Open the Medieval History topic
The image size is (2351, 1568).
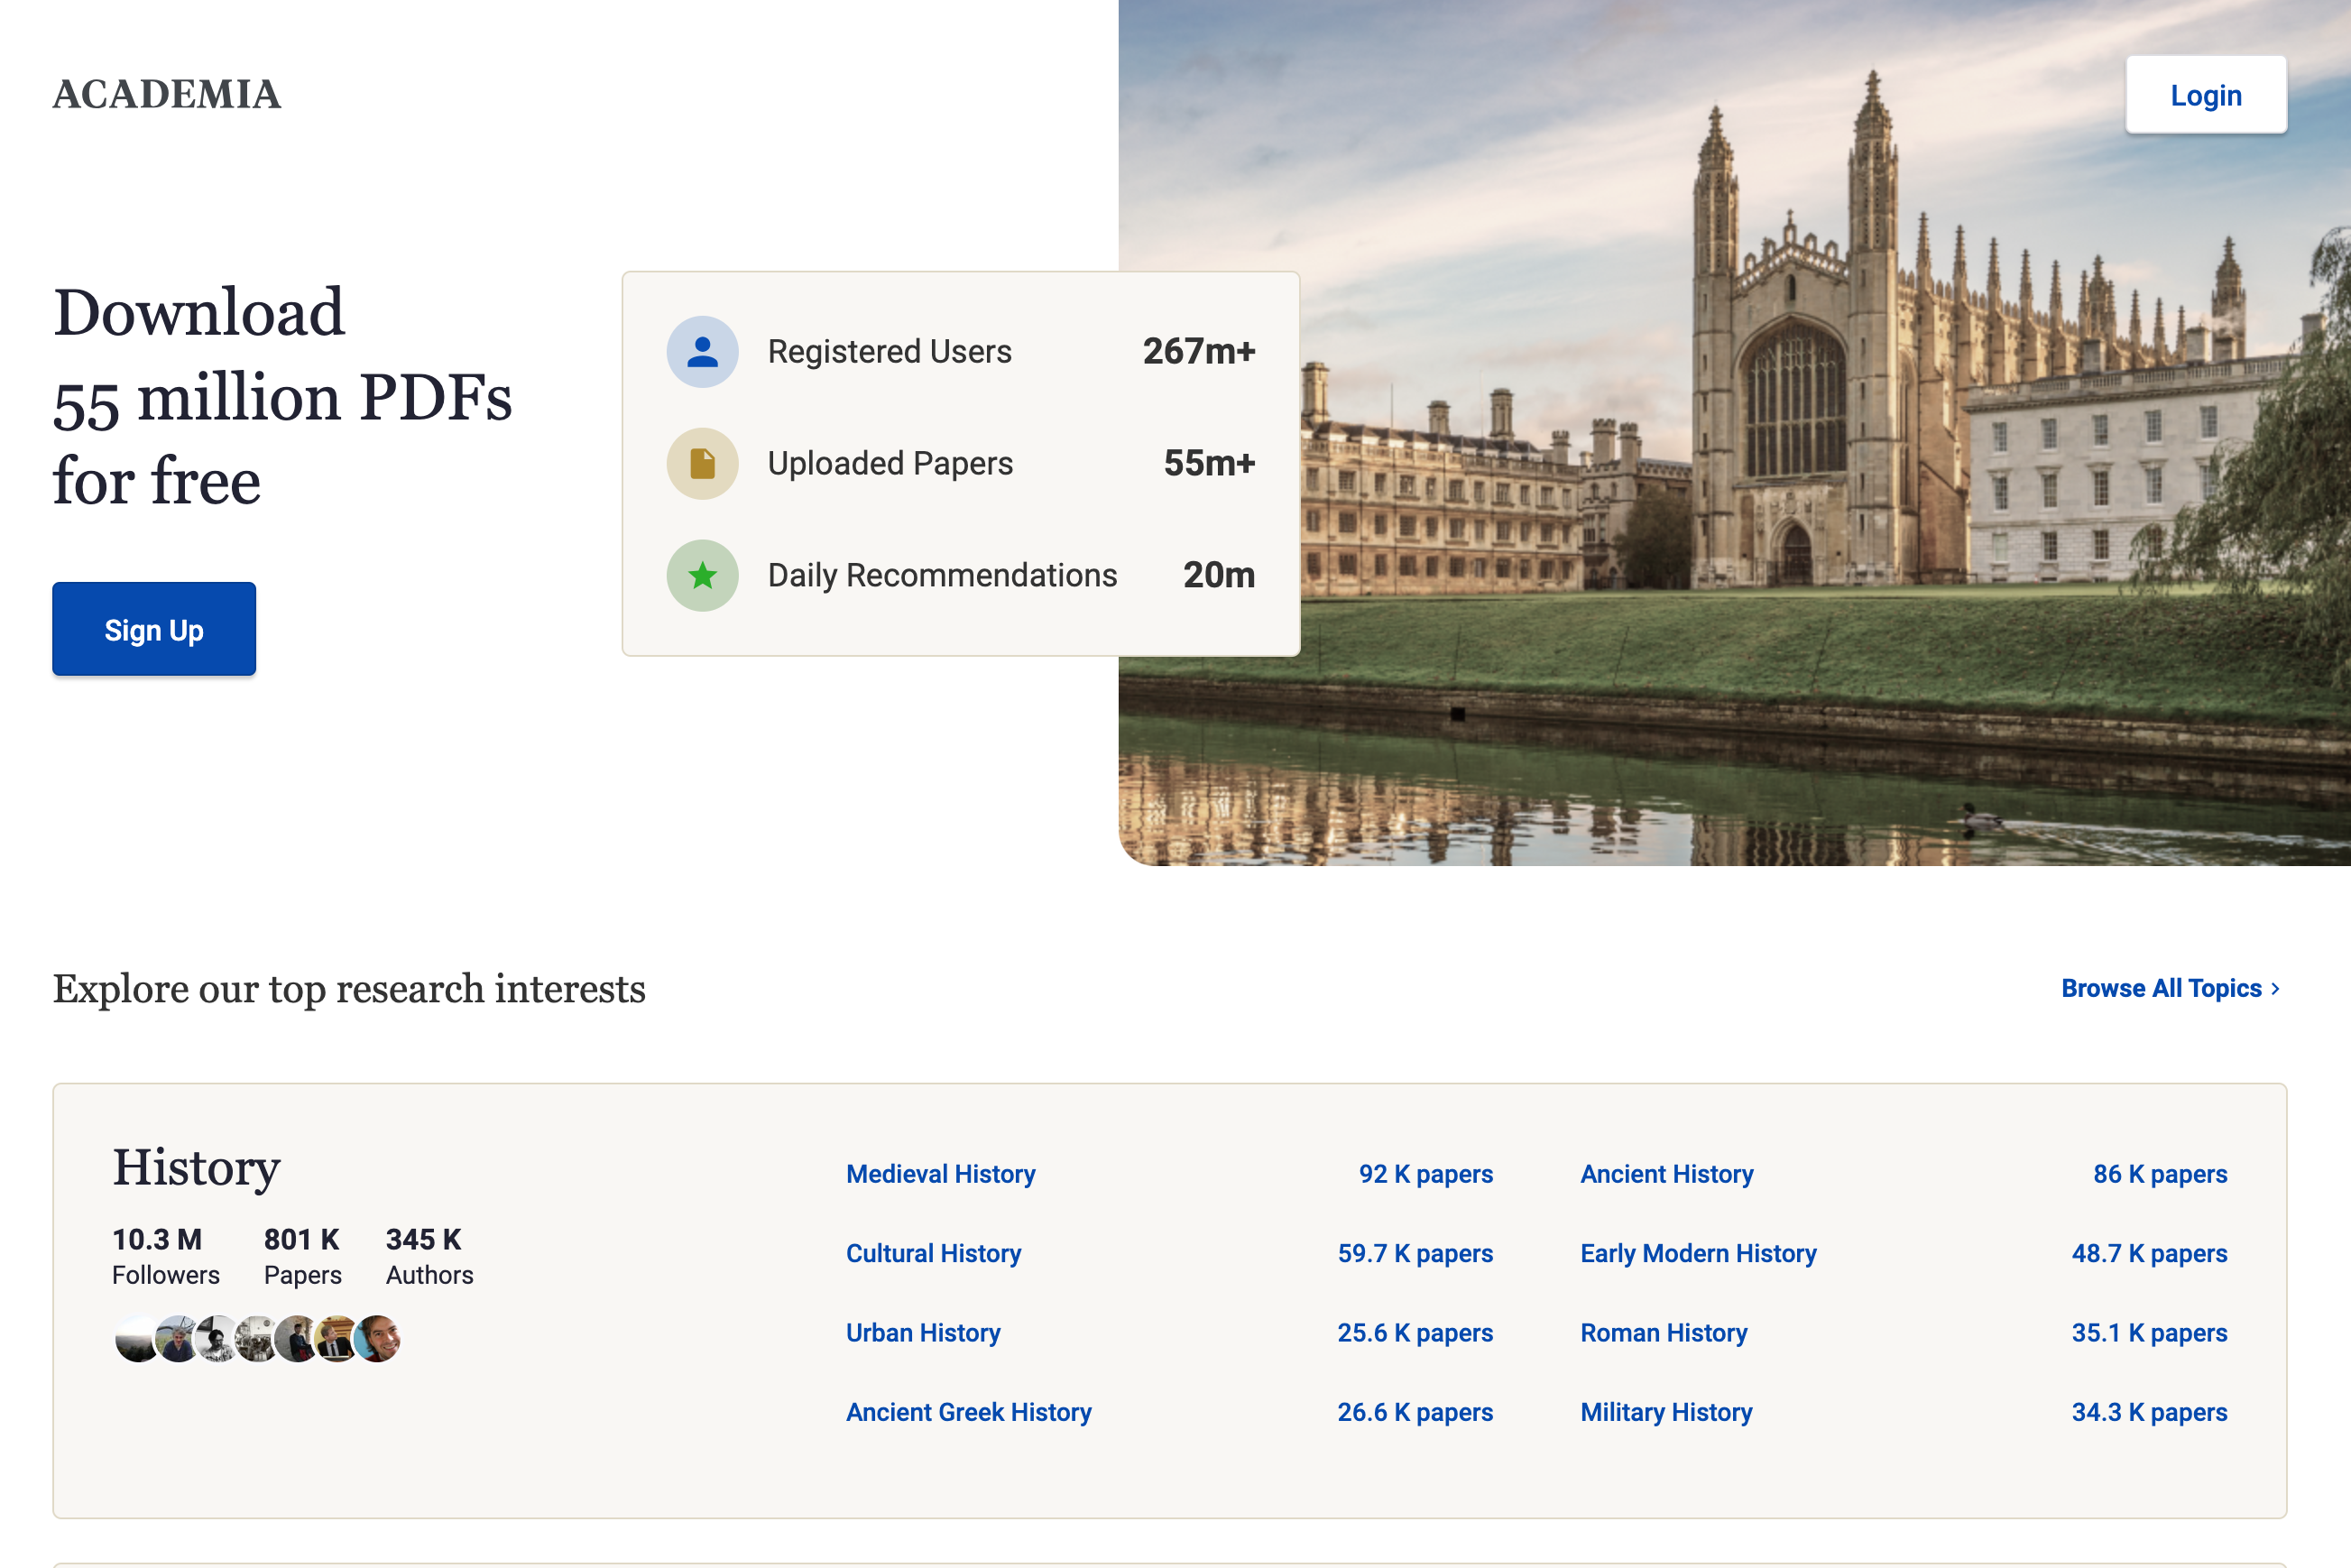tap(940, 1174)
